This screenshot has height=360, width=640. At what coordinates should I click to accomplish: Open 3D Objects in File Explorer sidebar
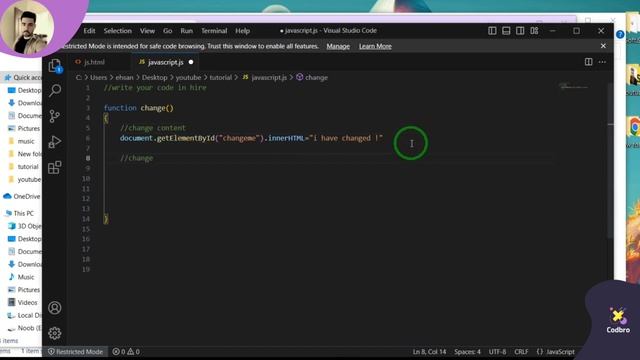(x=24, y=226)
